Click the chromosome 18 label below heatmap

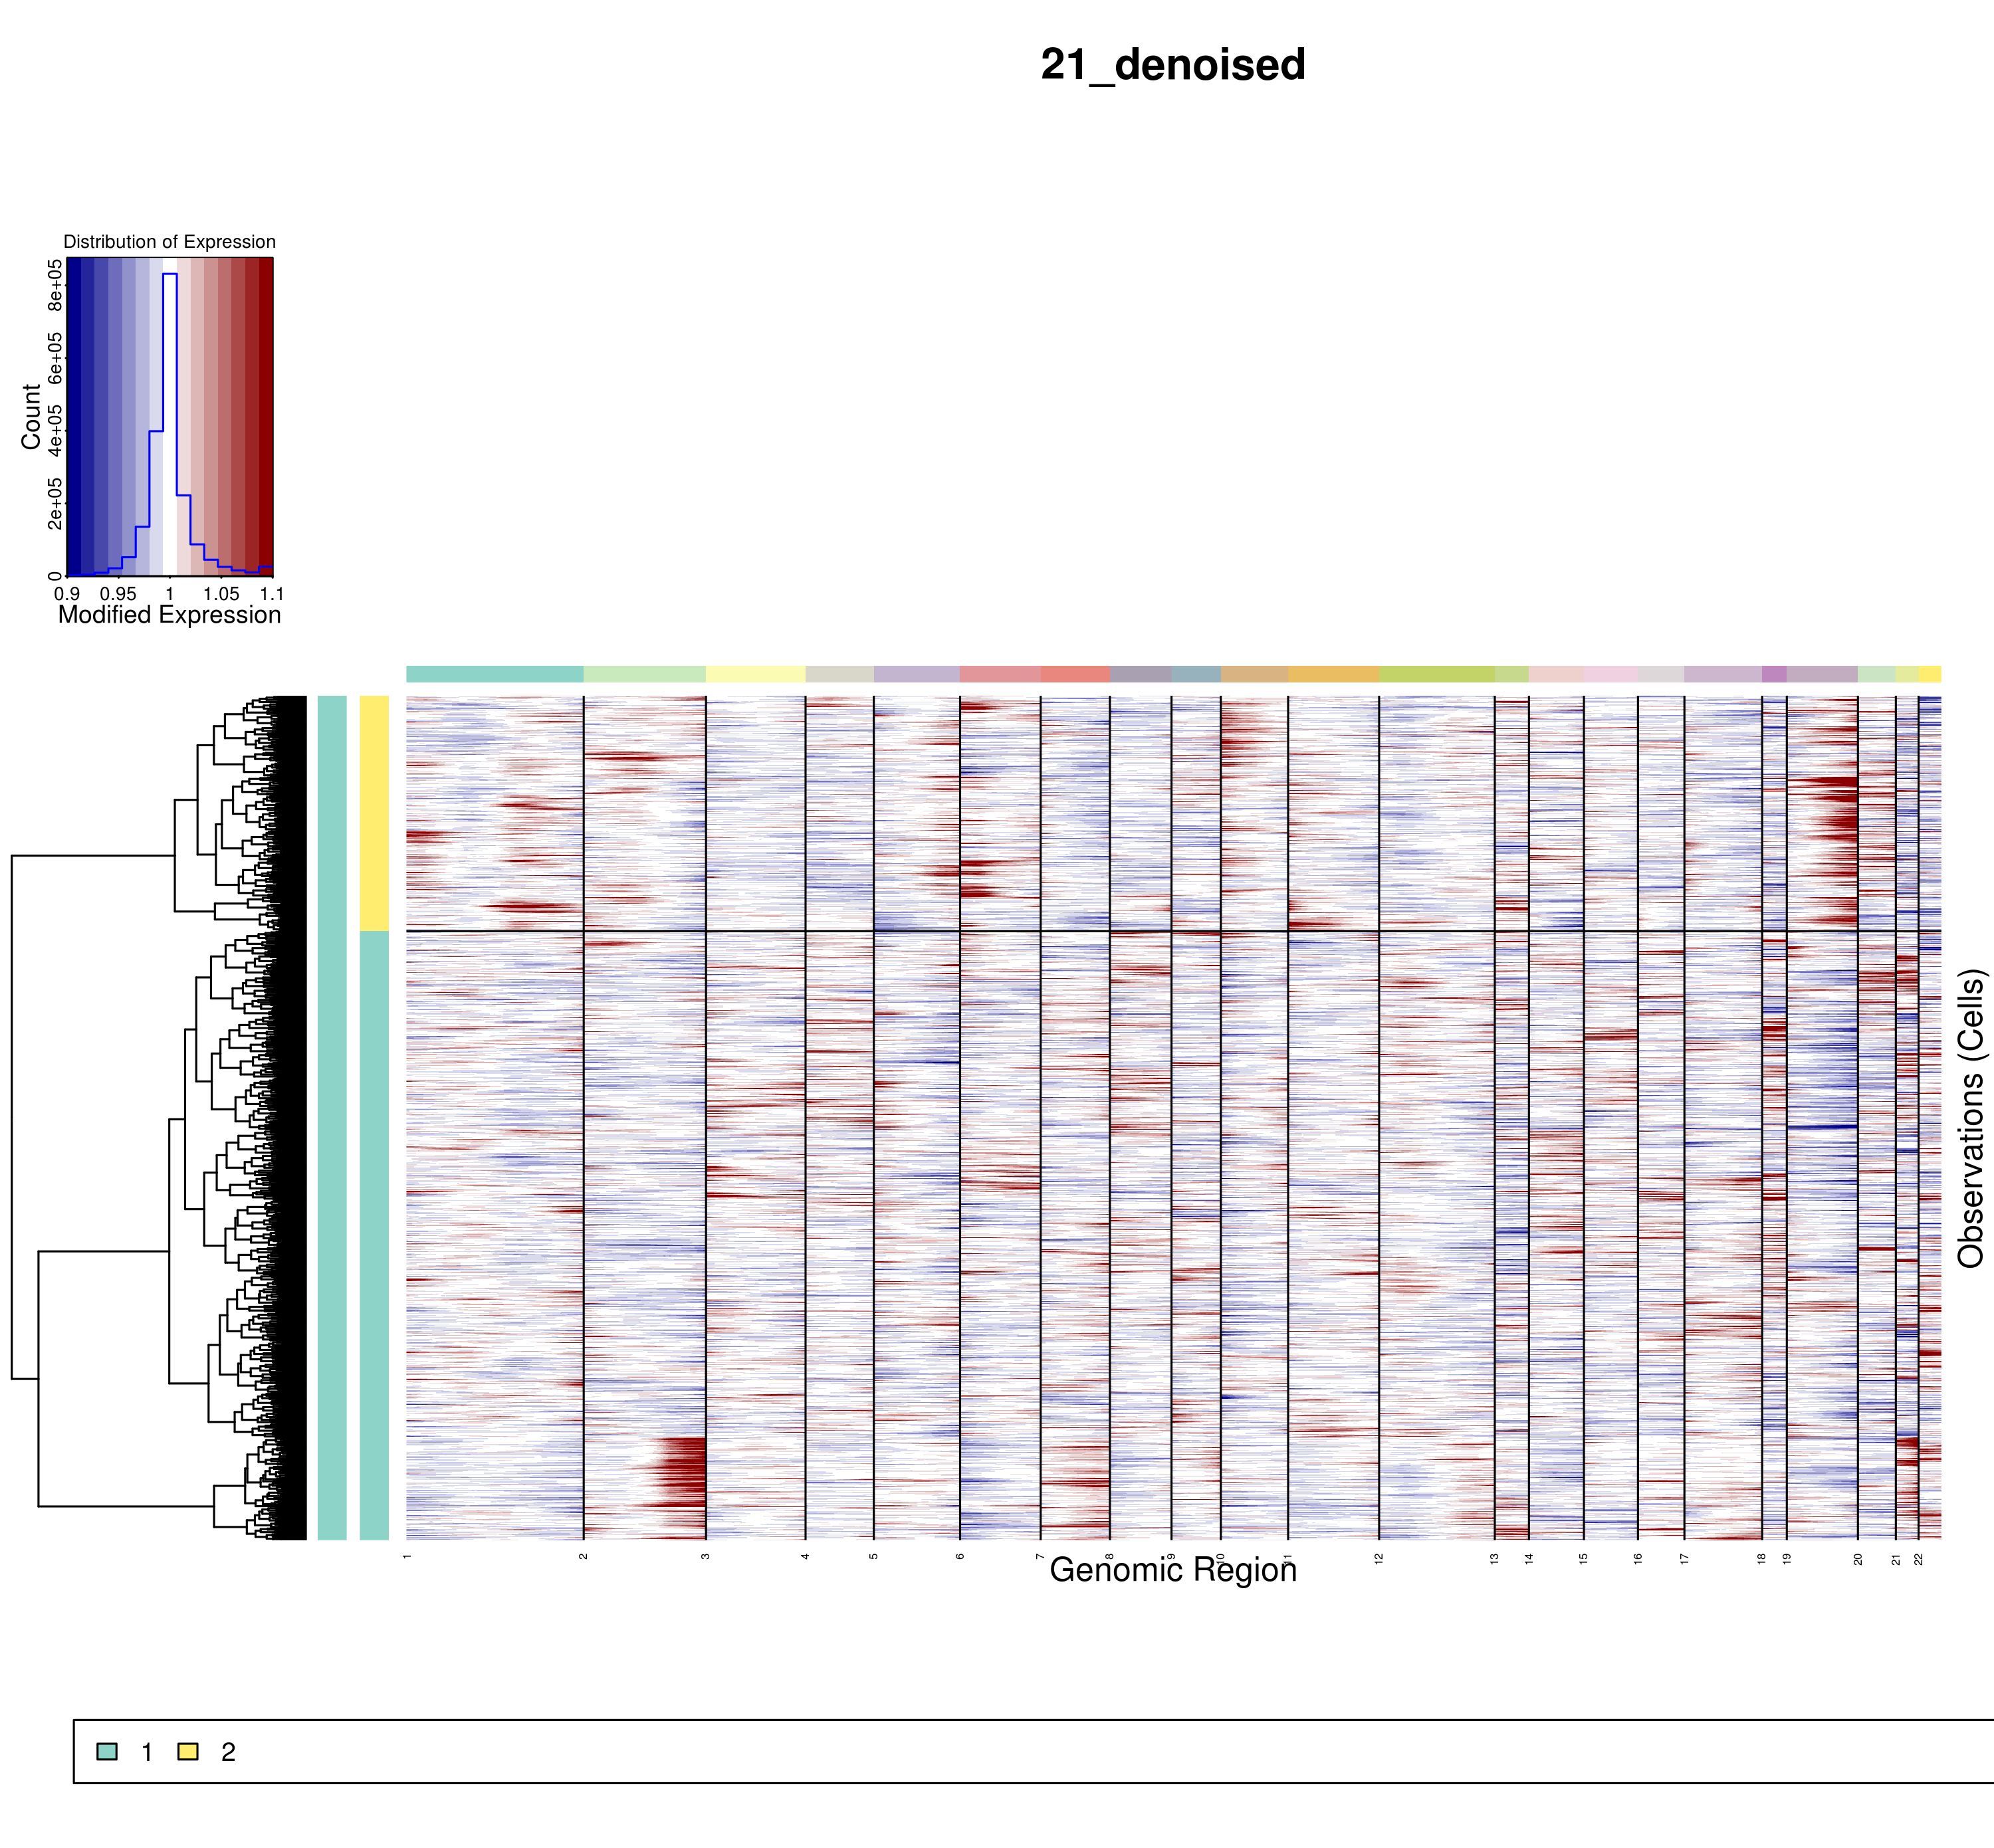(1762, 1559)
